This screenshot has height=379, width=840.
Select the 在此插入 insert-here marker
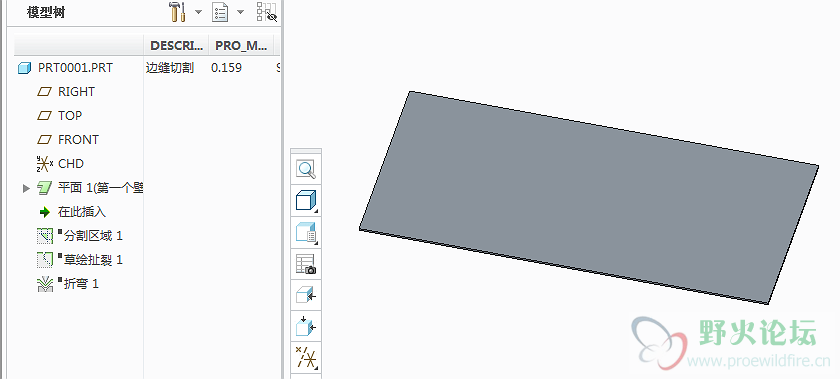click(x=81, y=212)
